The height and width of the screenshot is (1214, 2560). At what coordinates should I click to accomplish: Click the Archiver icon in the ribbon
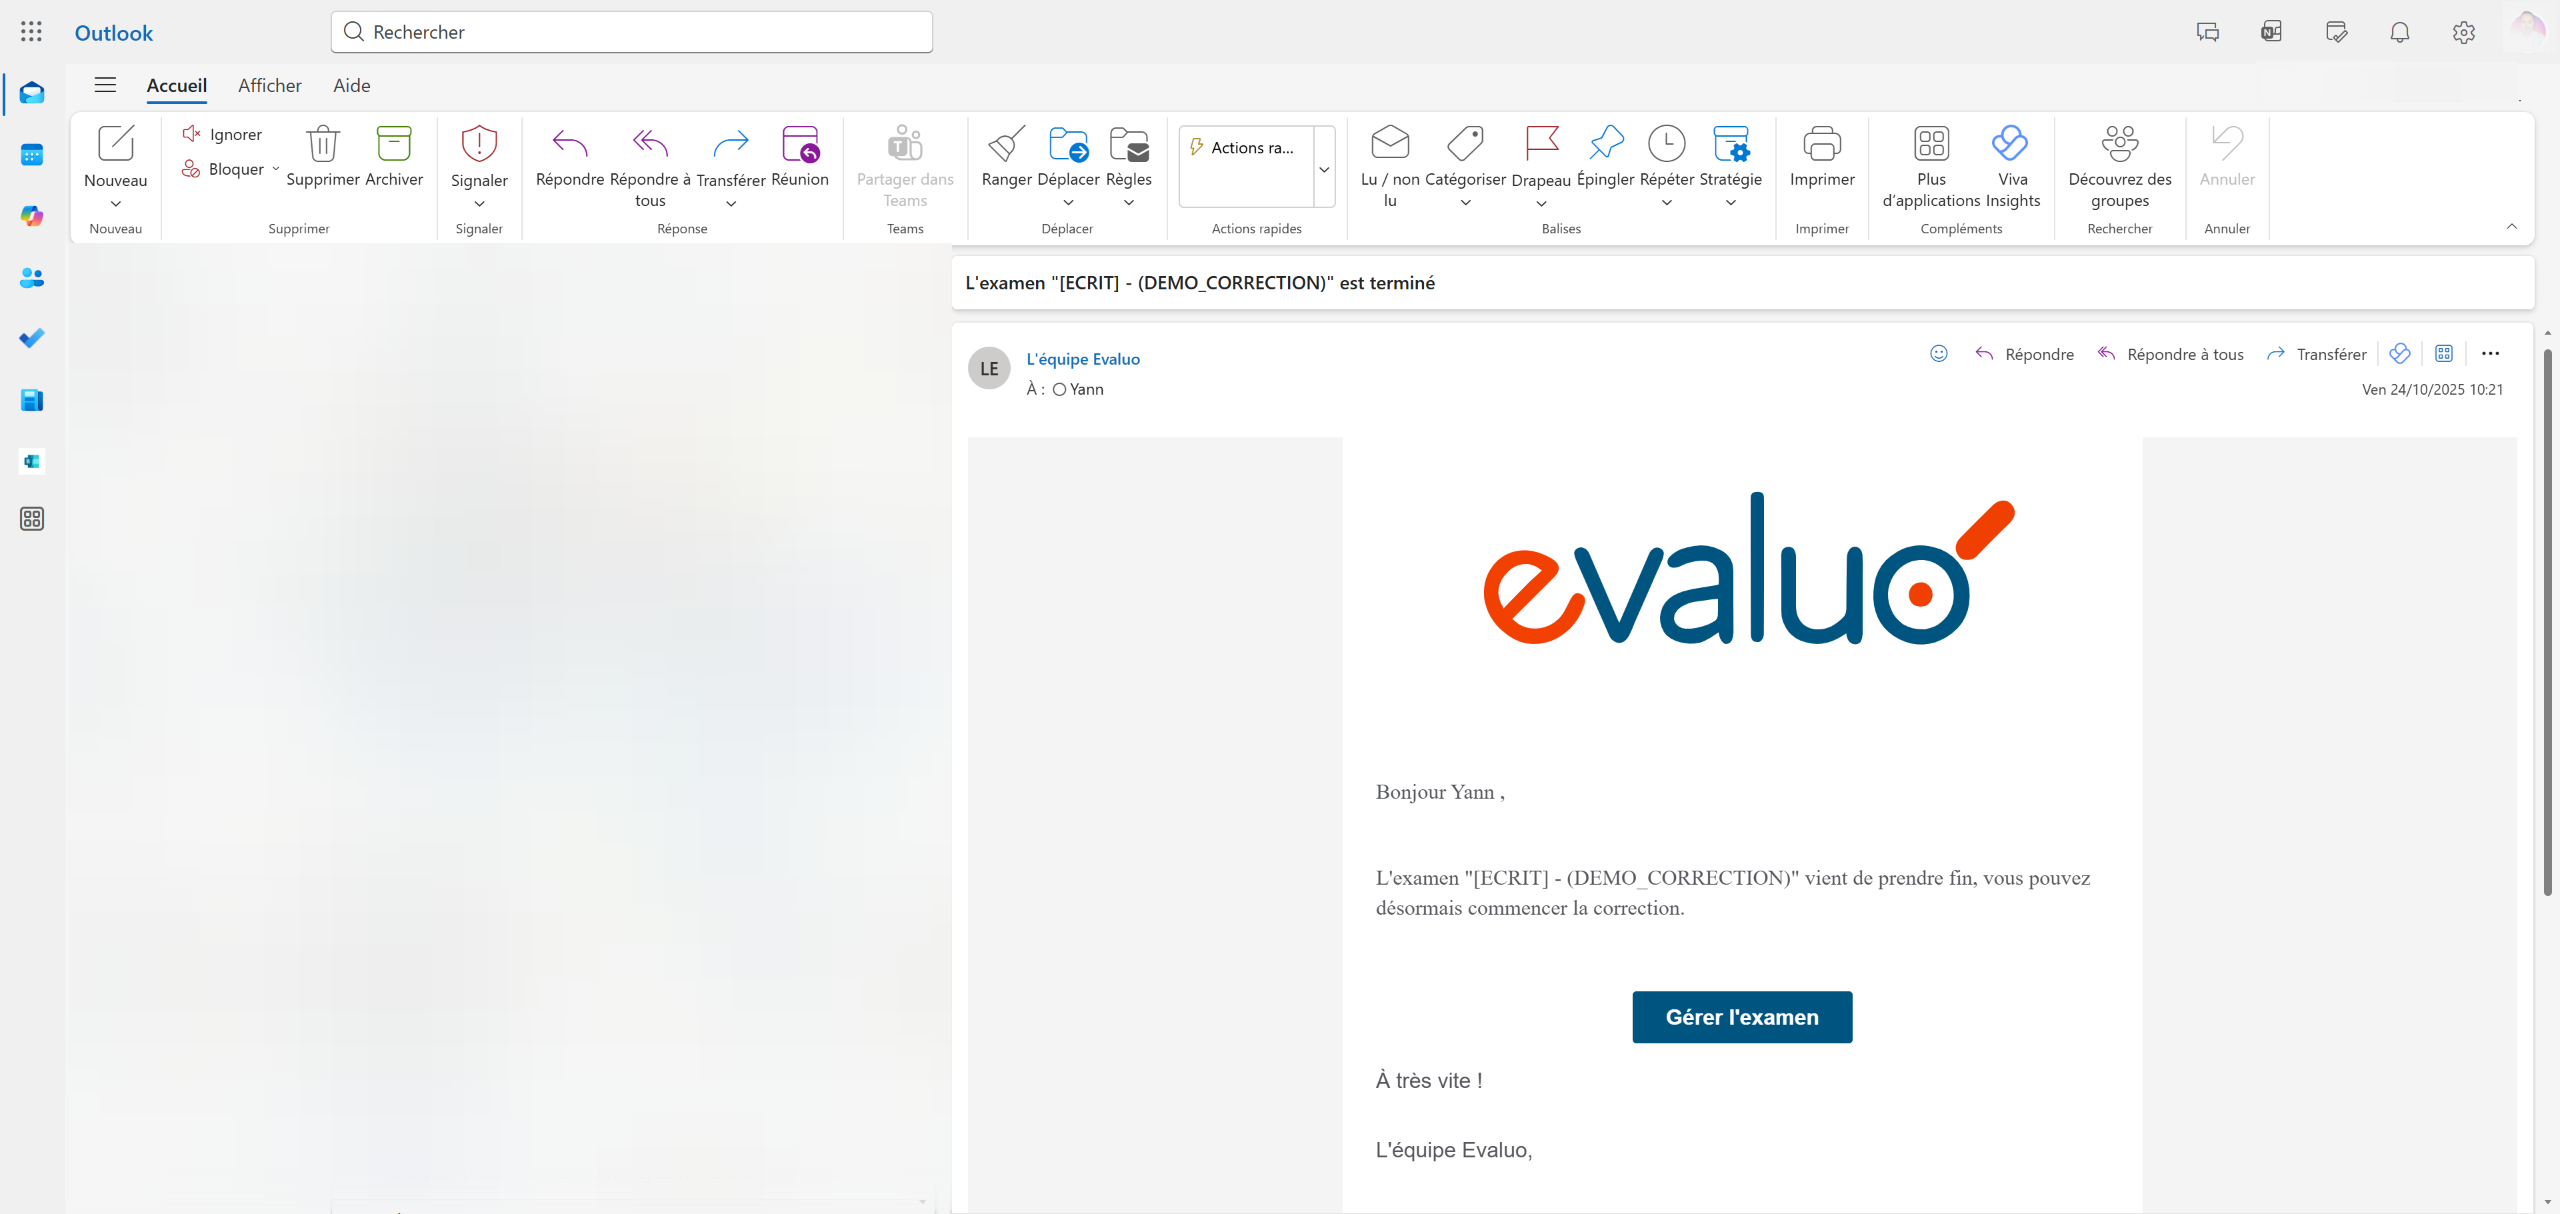pos(394,145)
